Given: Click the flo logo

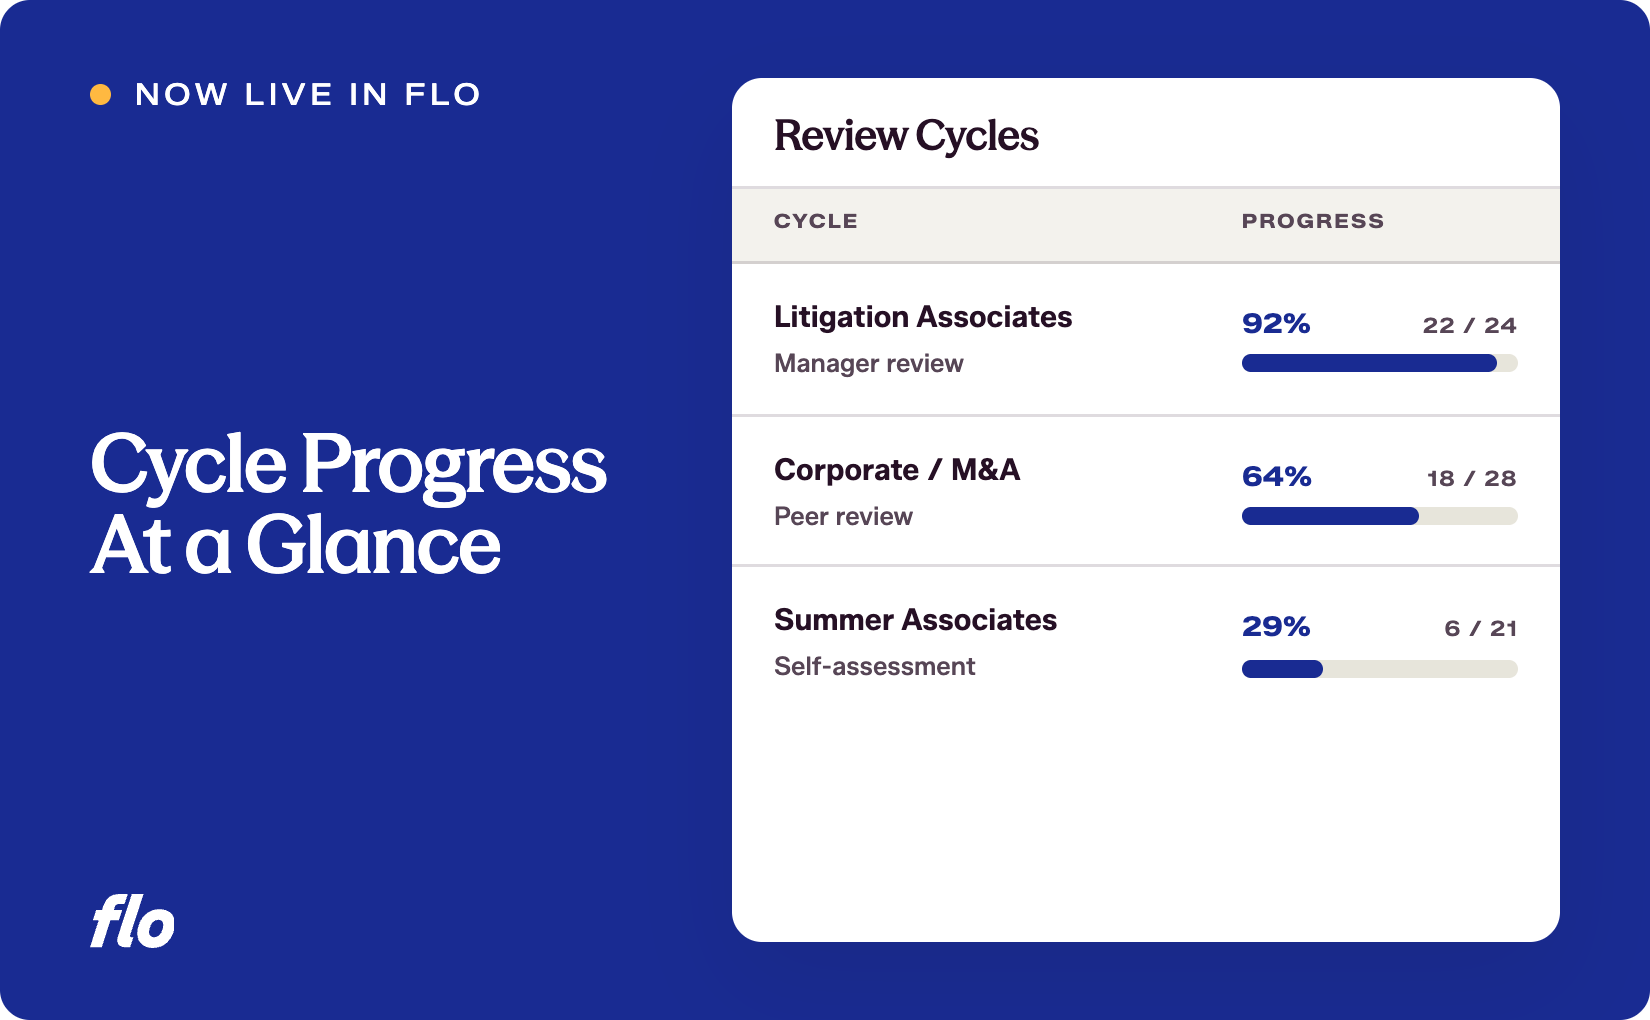Looking at the screenshot, I should [133, 921].
